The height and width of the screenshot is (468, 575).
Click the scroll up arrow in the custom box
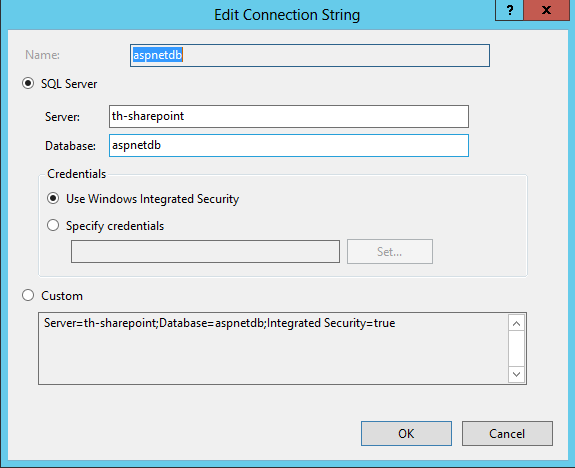tap(516, 323)
